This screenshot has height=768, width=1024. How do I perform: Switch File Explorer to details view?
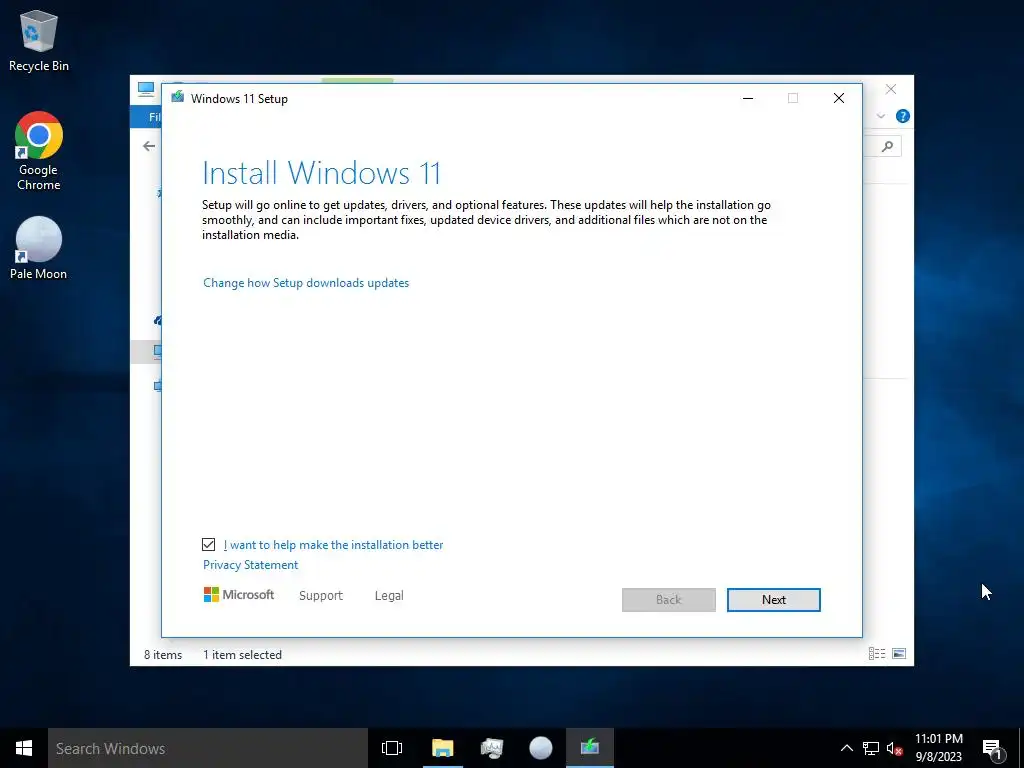[877, 654]
